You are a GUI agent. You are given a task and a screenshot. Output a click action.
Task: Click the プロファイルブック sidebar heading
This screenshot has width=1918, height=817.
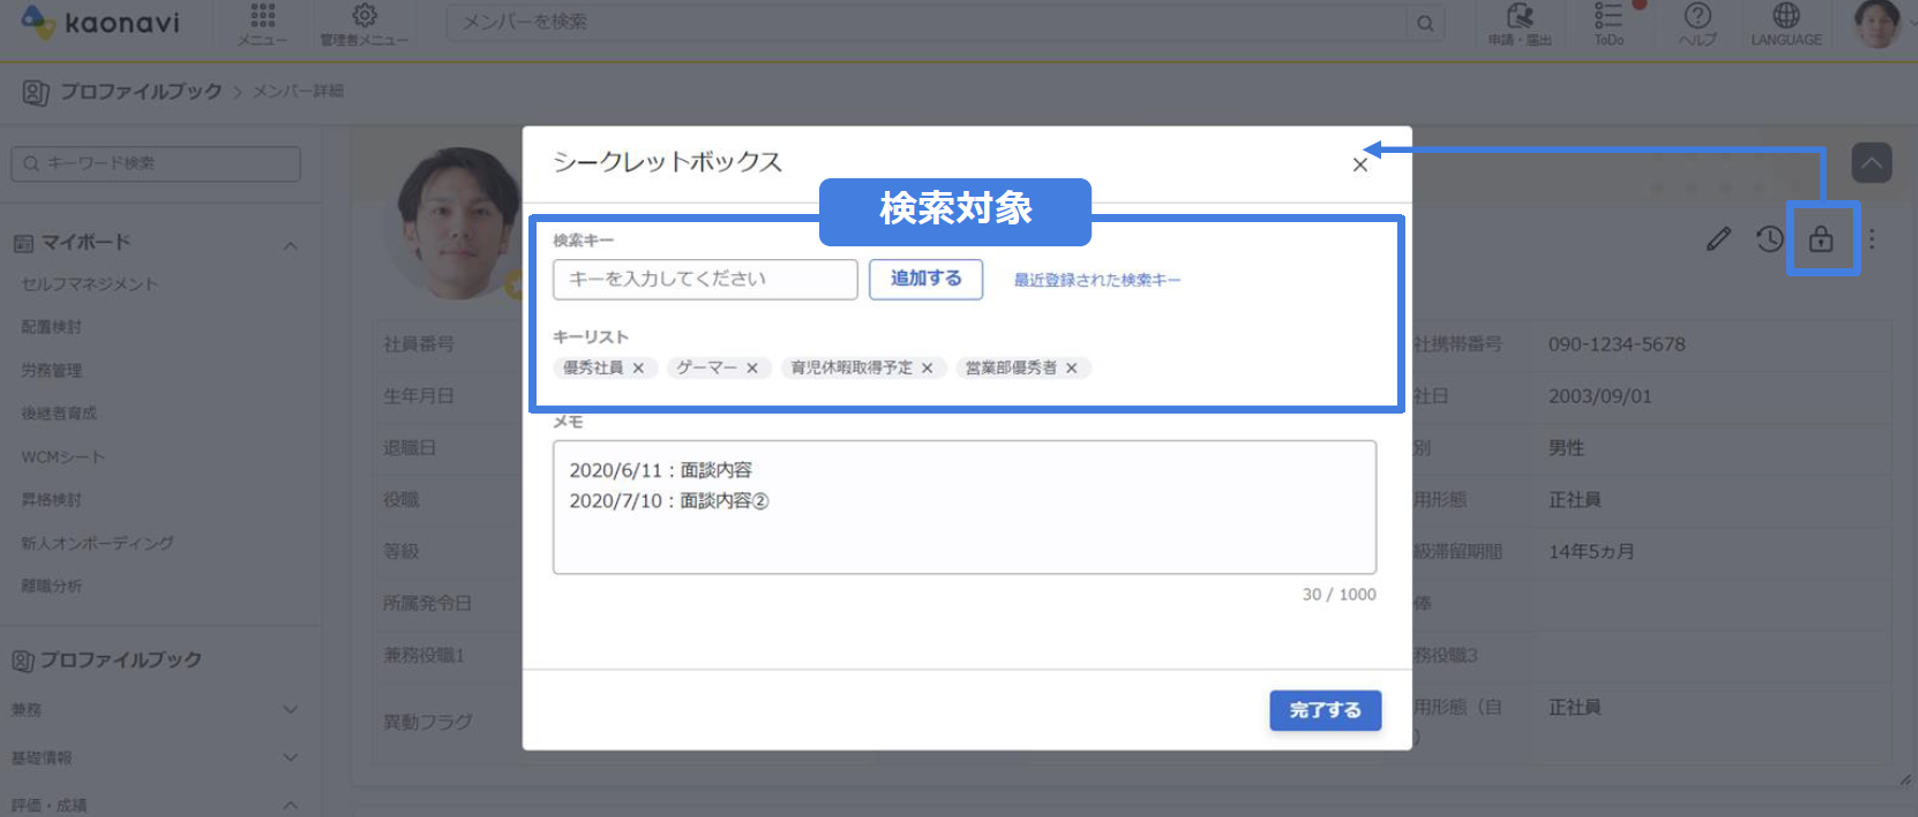[x=120, y=660]
